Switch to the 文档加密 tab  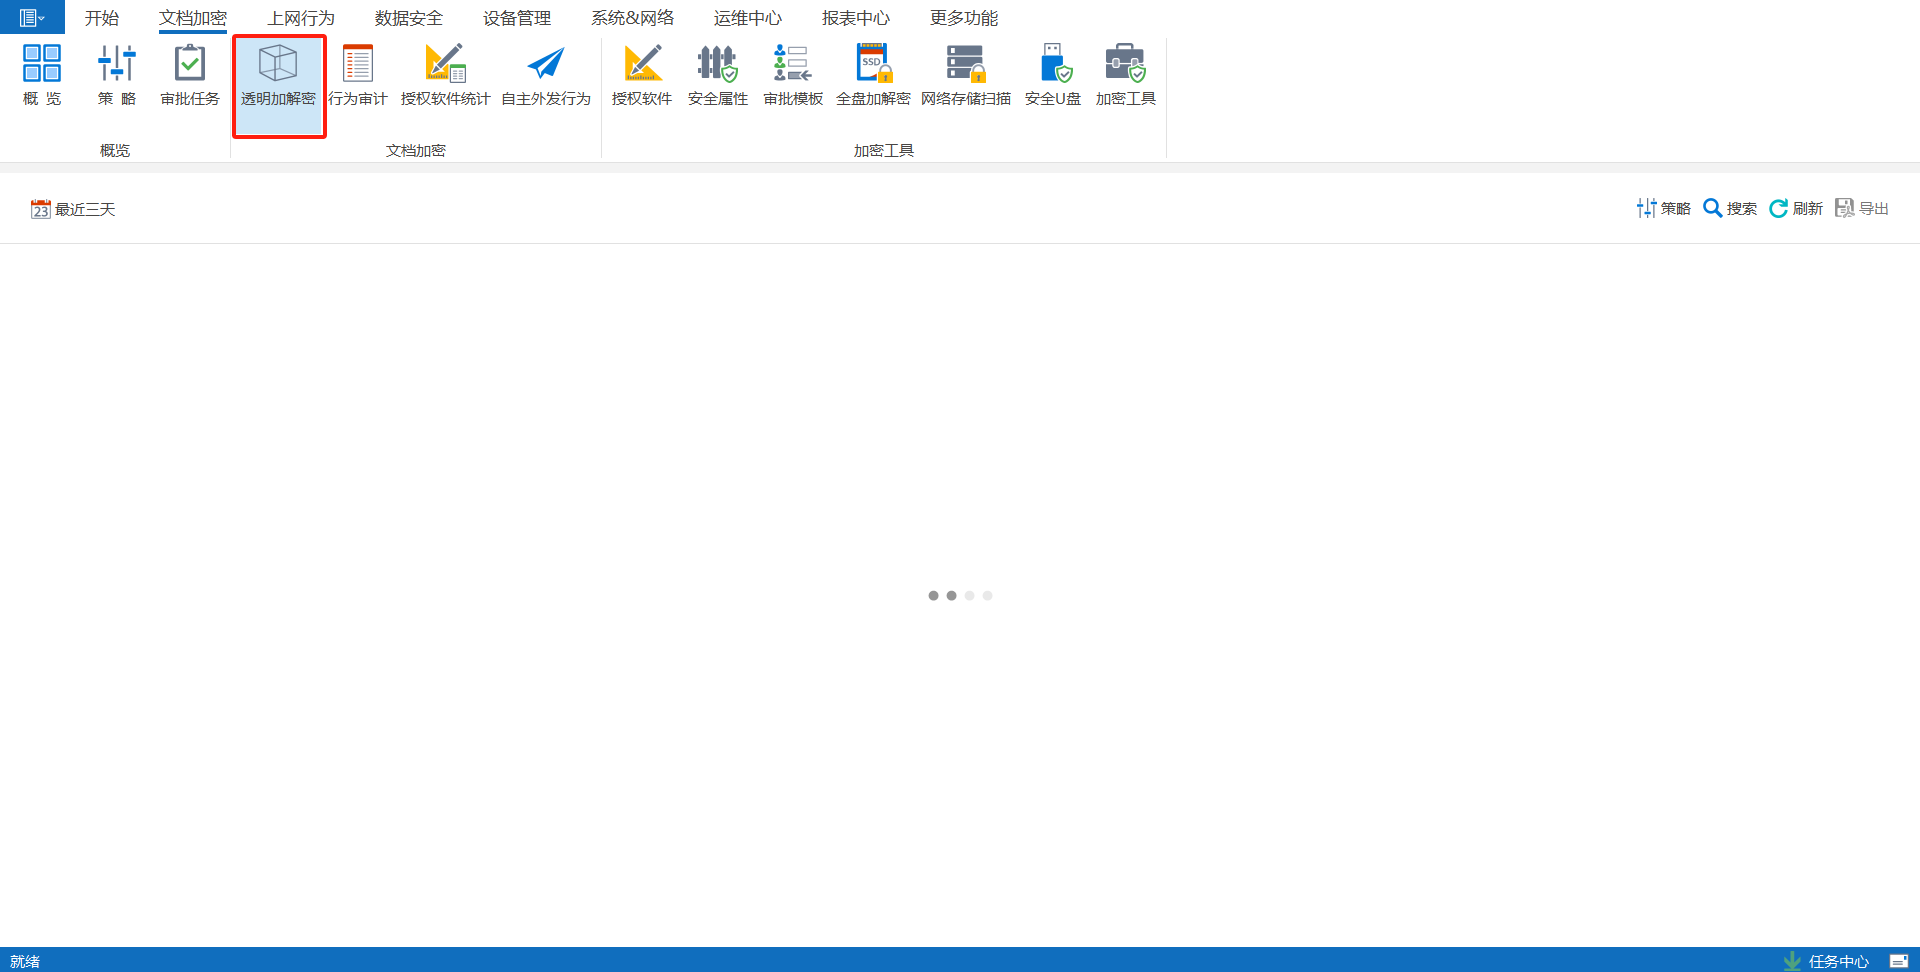[193, 18]
